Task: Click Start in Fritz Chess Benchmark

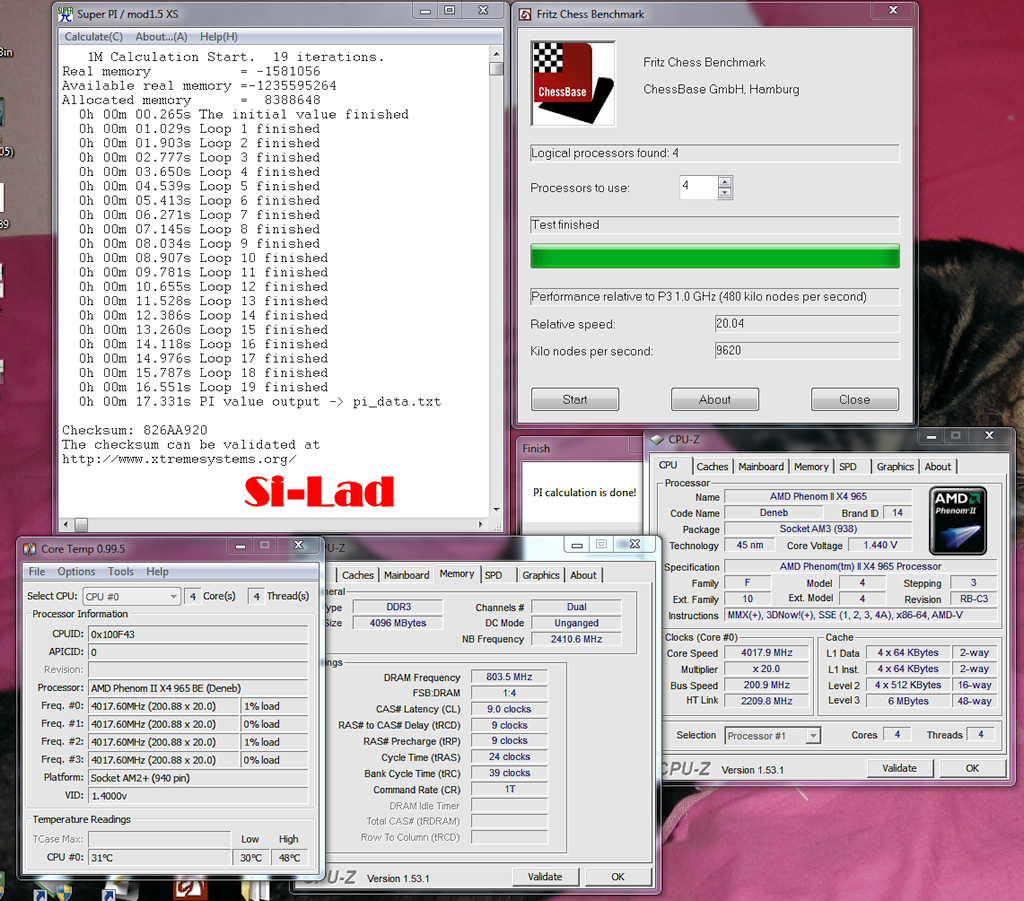Action: (575, 400)
